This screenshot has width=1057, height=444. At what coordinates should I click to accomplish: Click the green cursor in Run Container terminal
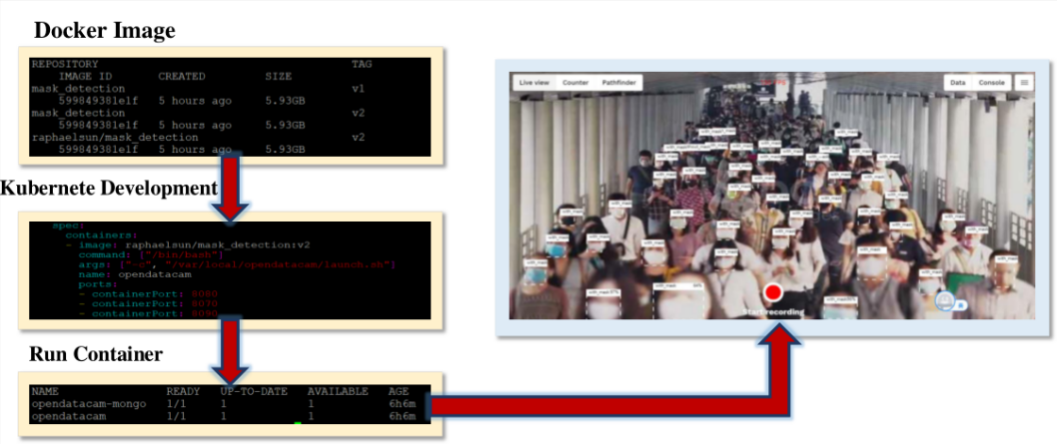[x=297, y=423]
